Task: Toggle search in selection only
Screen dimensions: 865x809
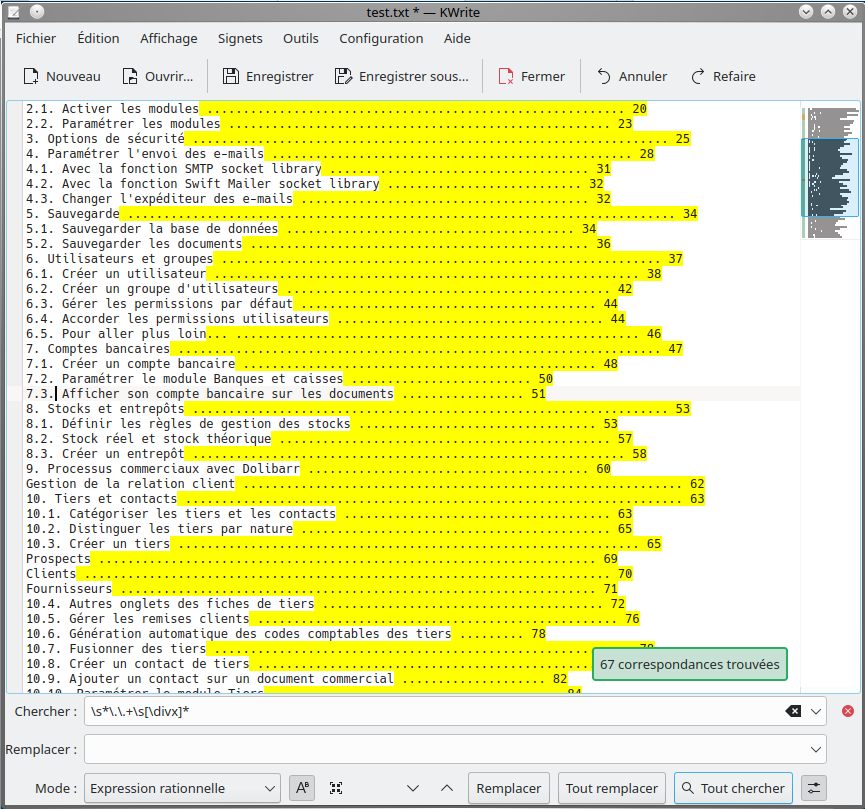Action: click(336, 788)
